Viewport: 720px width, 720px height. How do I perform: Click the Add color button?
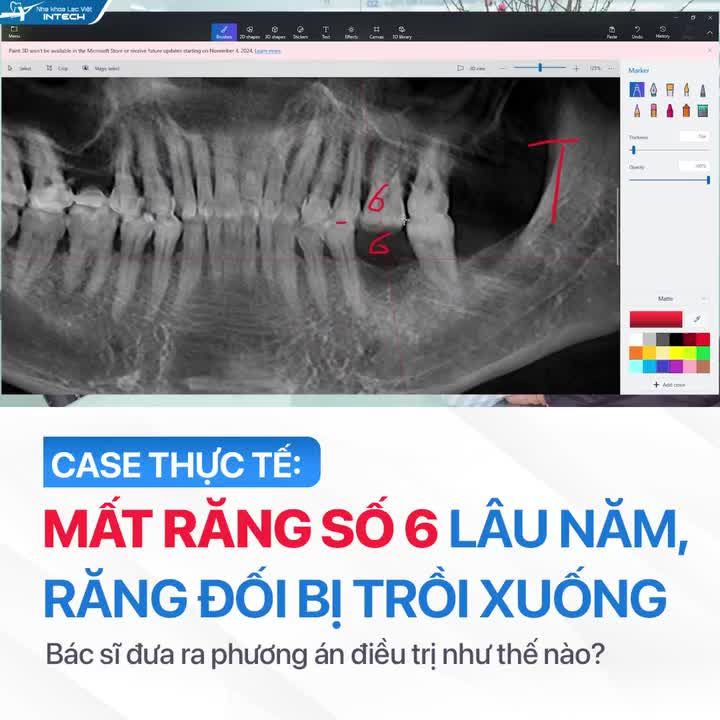(669, 384)
